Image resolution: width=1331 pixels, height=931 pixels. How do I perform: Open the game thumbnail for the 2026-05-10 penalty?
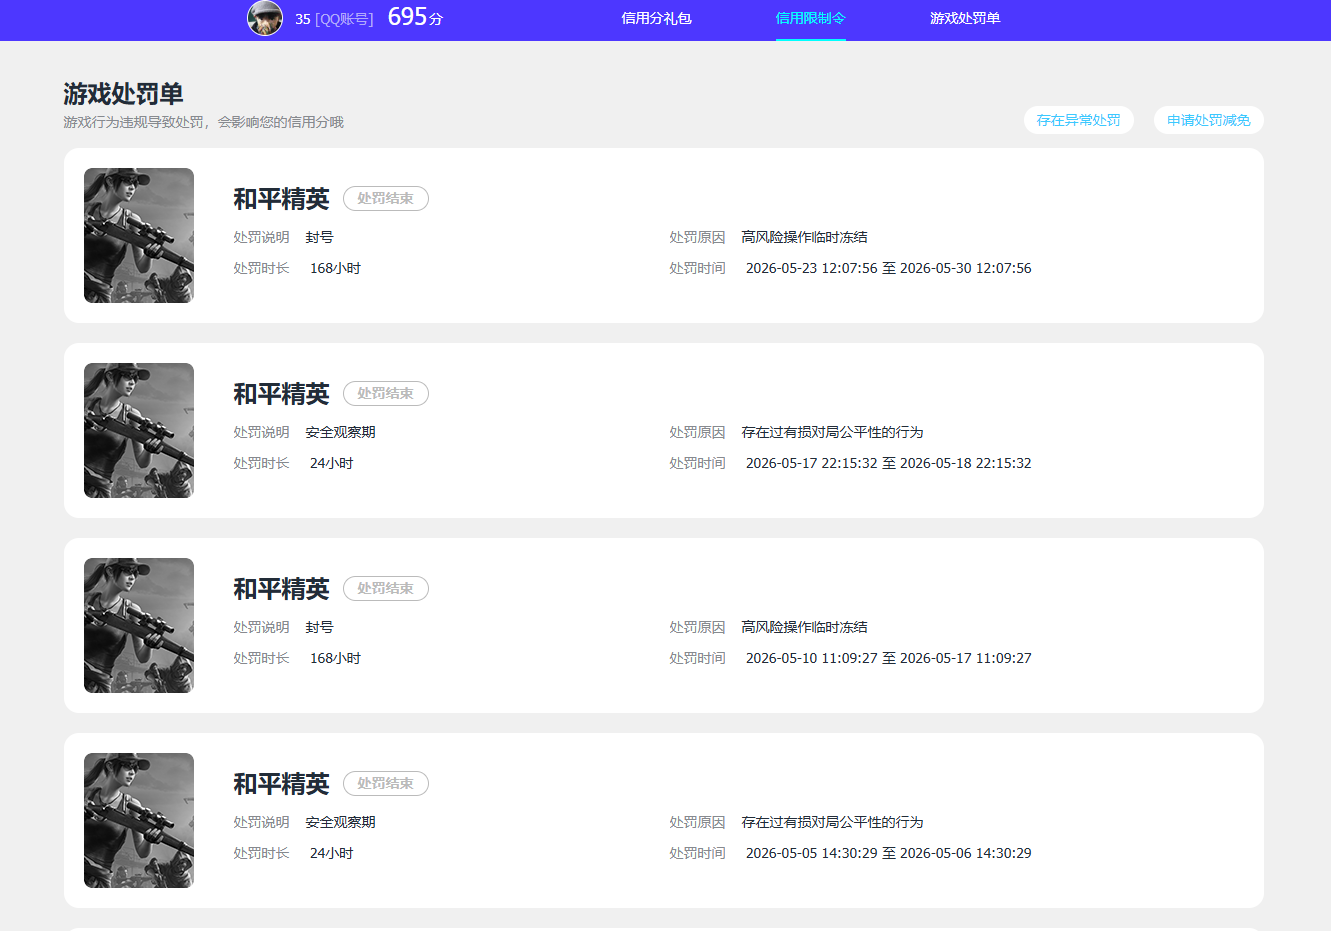(139, 625)
